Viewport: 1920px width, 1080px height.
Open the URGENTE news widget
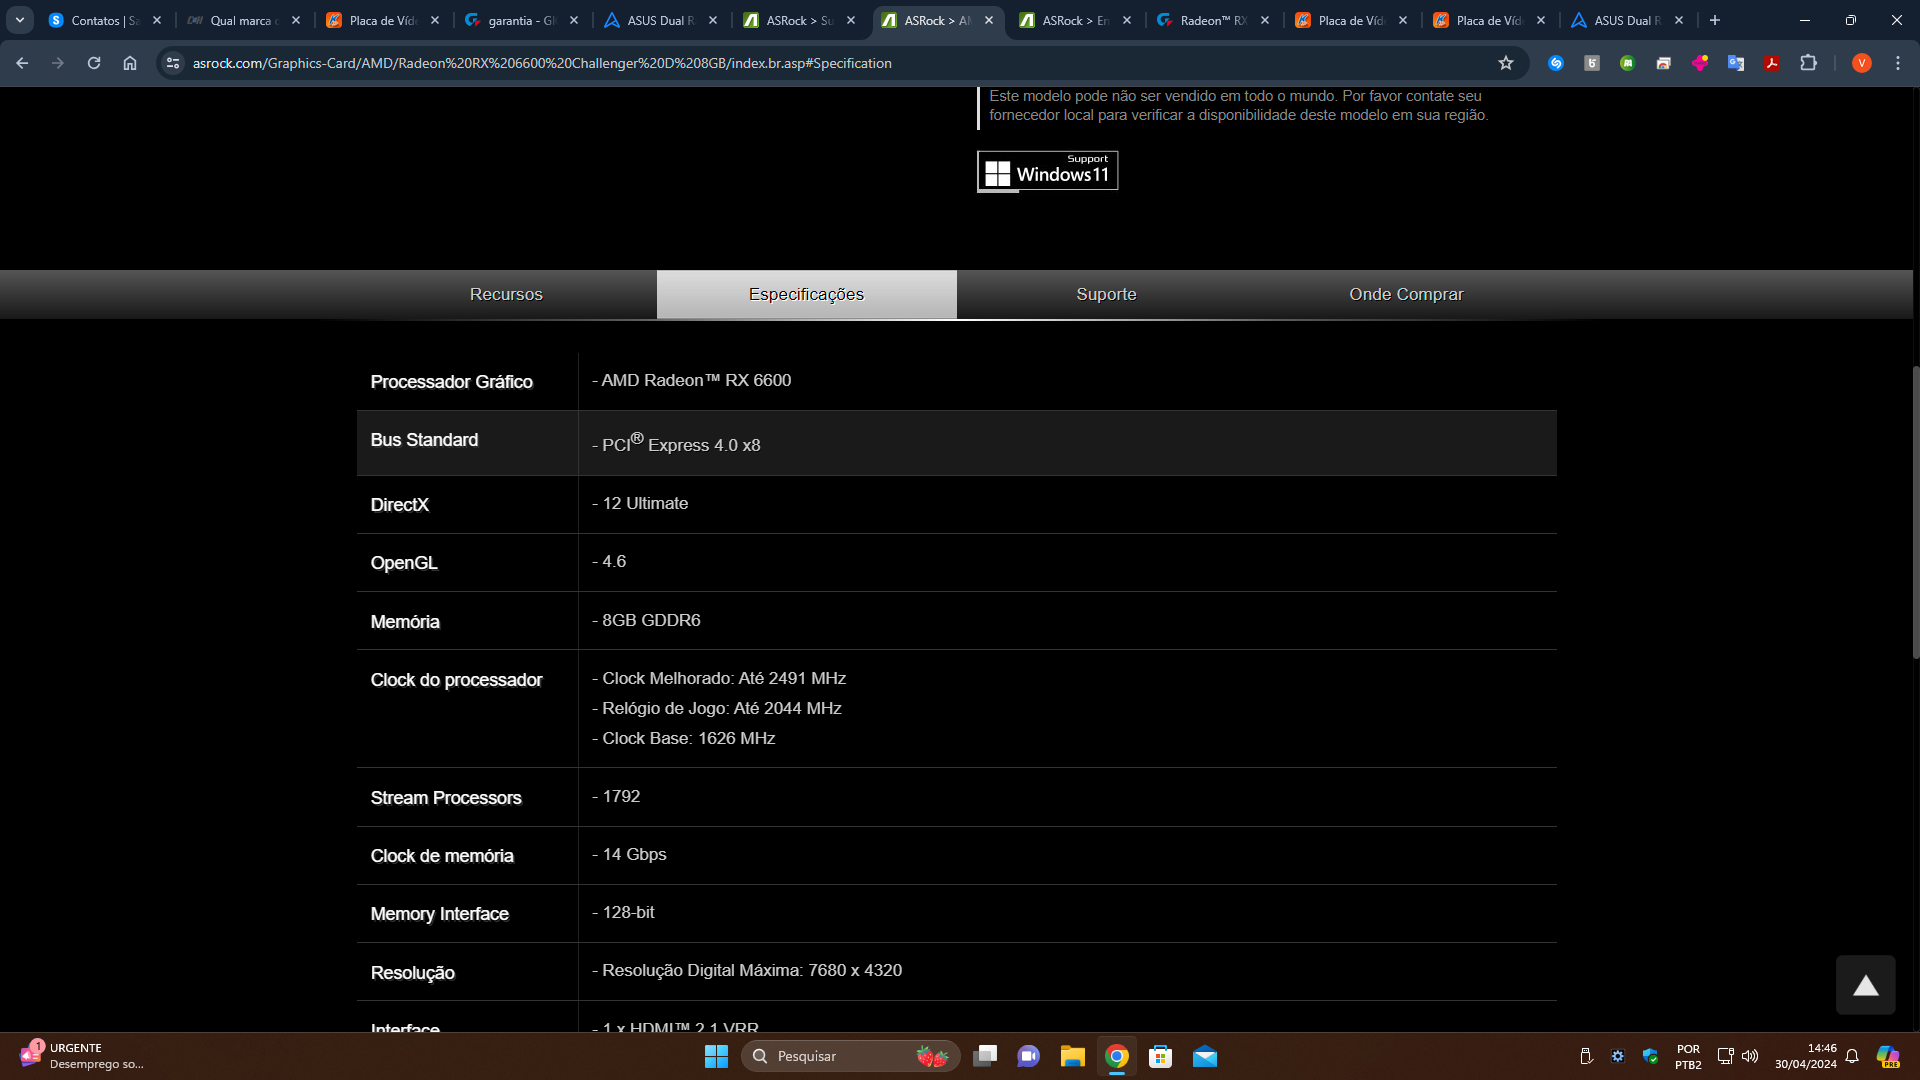click(x=82, y=1056)
